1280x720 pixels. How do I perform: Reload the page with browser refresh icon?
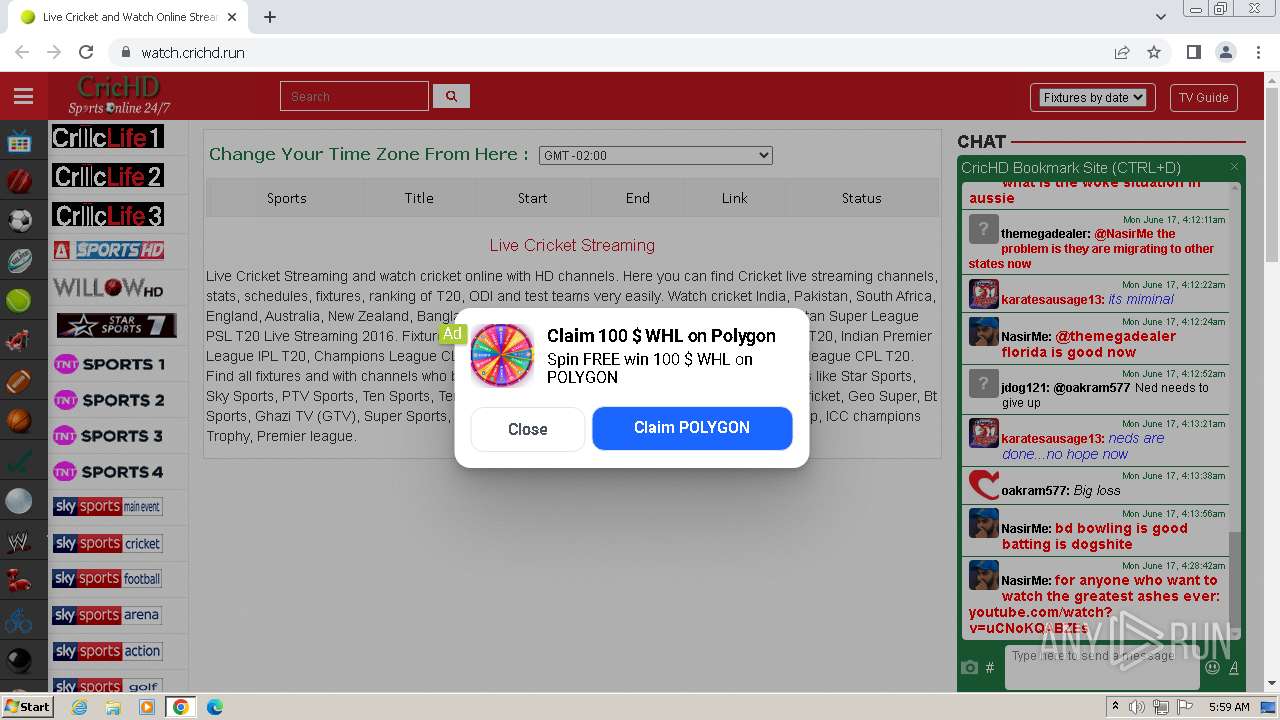pos(86,52)
